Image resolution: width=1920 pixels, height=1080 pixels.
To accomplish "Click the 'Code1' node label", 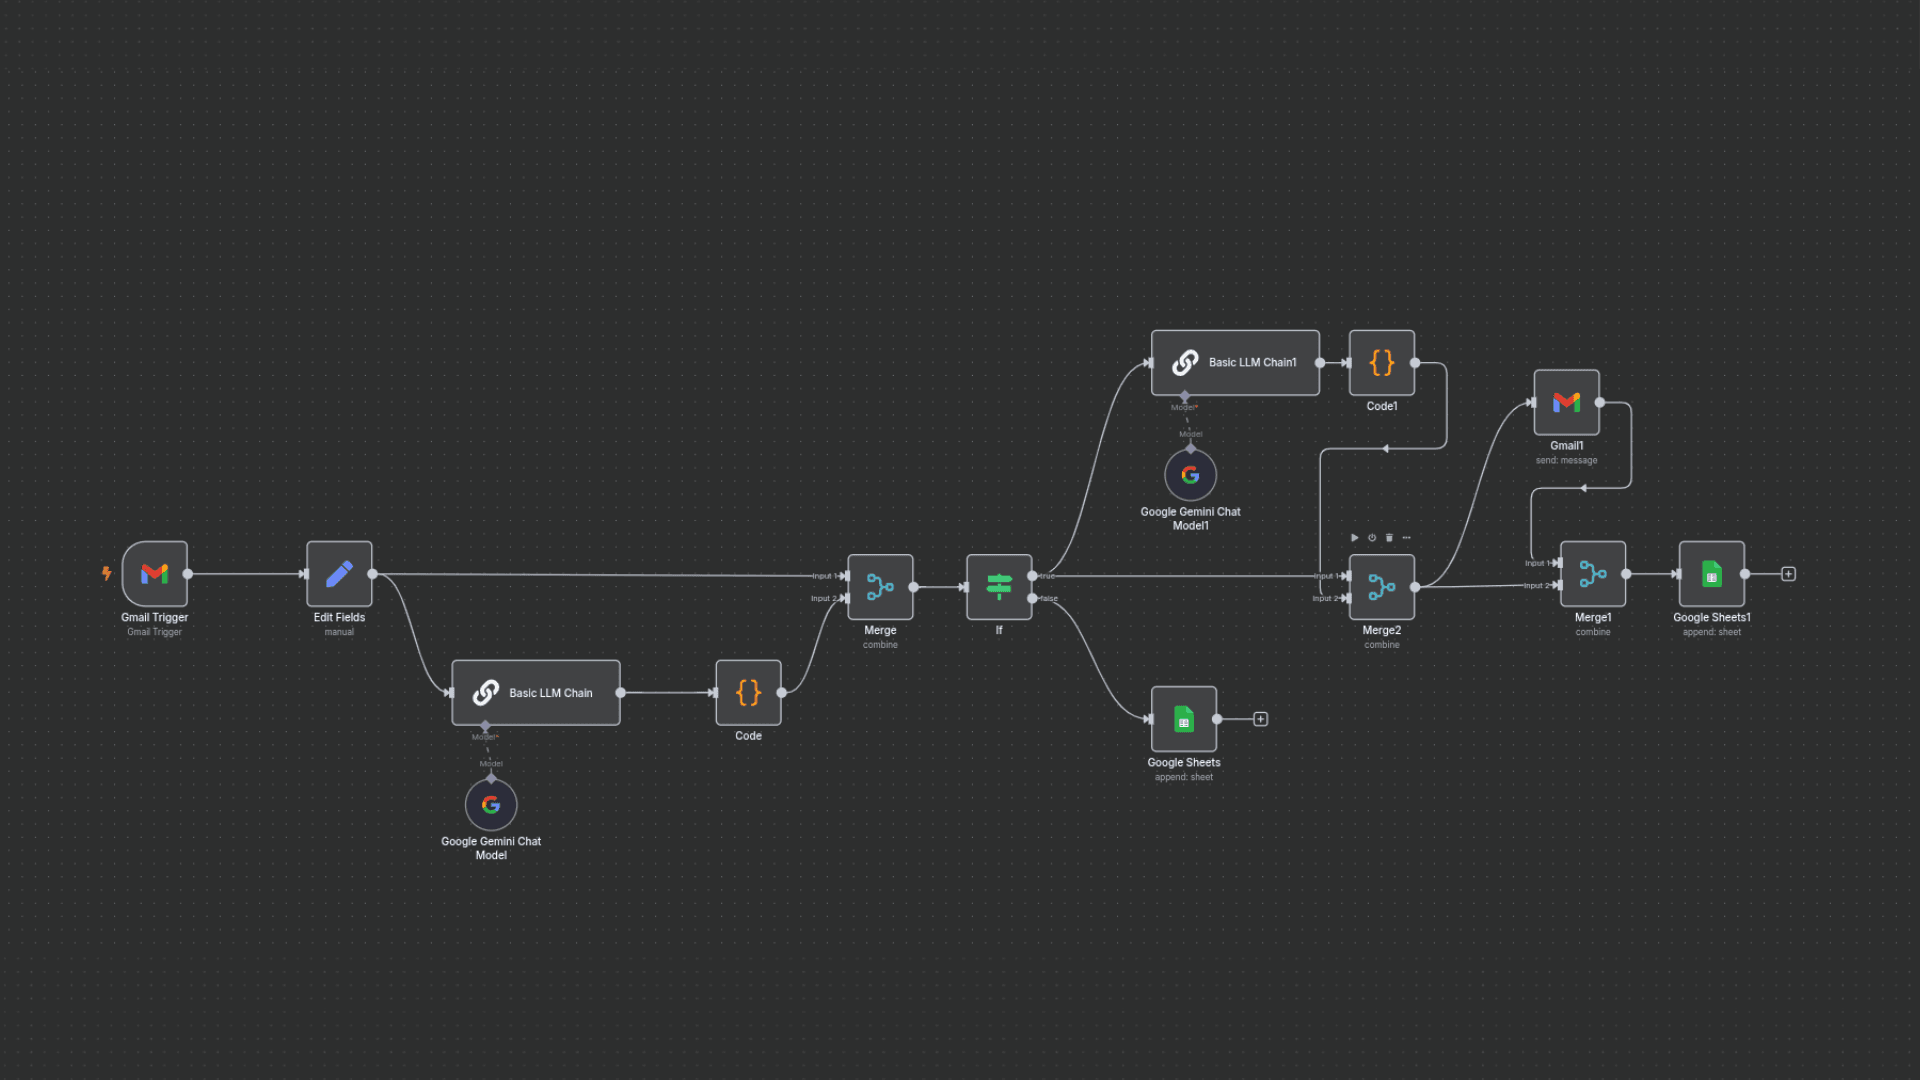I will coord(1382,406).
